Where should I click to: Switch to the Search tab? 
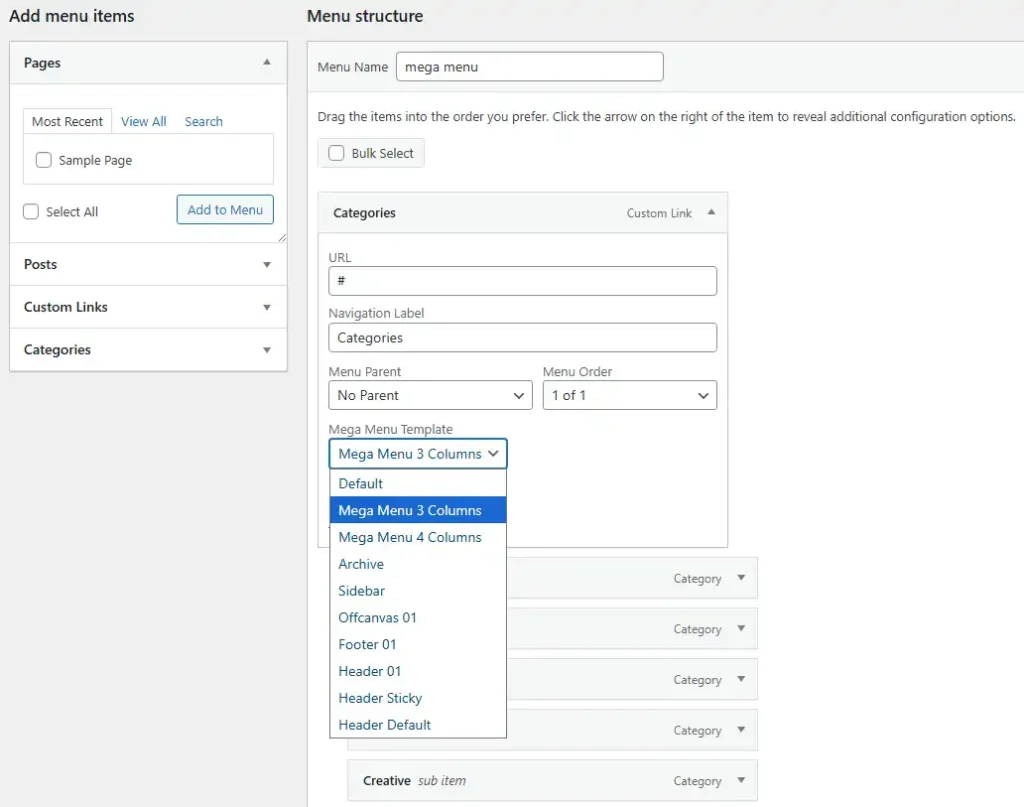tap(203, 122)
